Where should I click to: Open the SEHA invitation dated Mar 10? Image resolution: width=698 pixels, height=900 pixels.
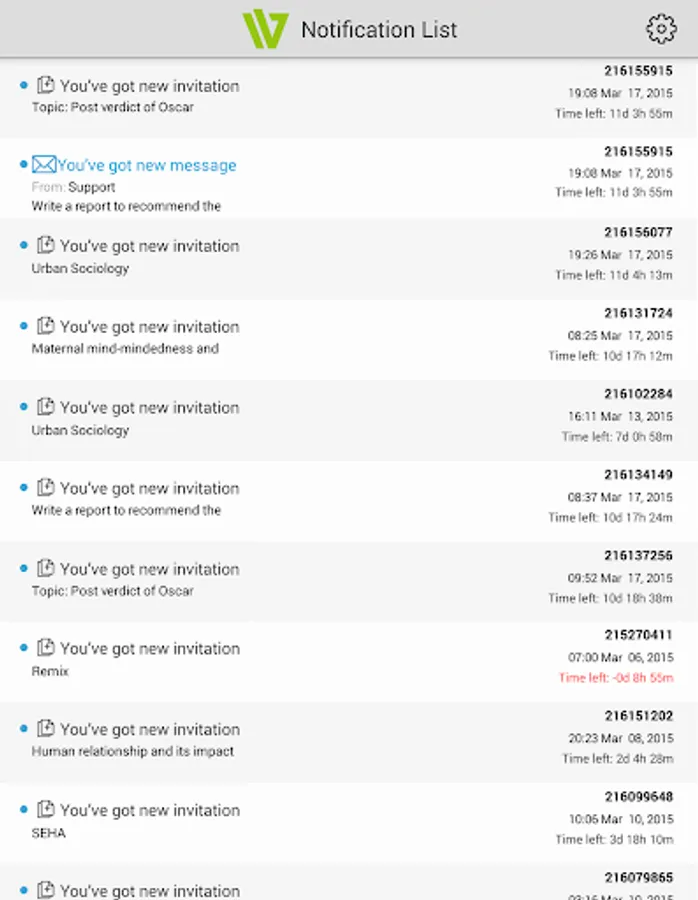(300, 820)
